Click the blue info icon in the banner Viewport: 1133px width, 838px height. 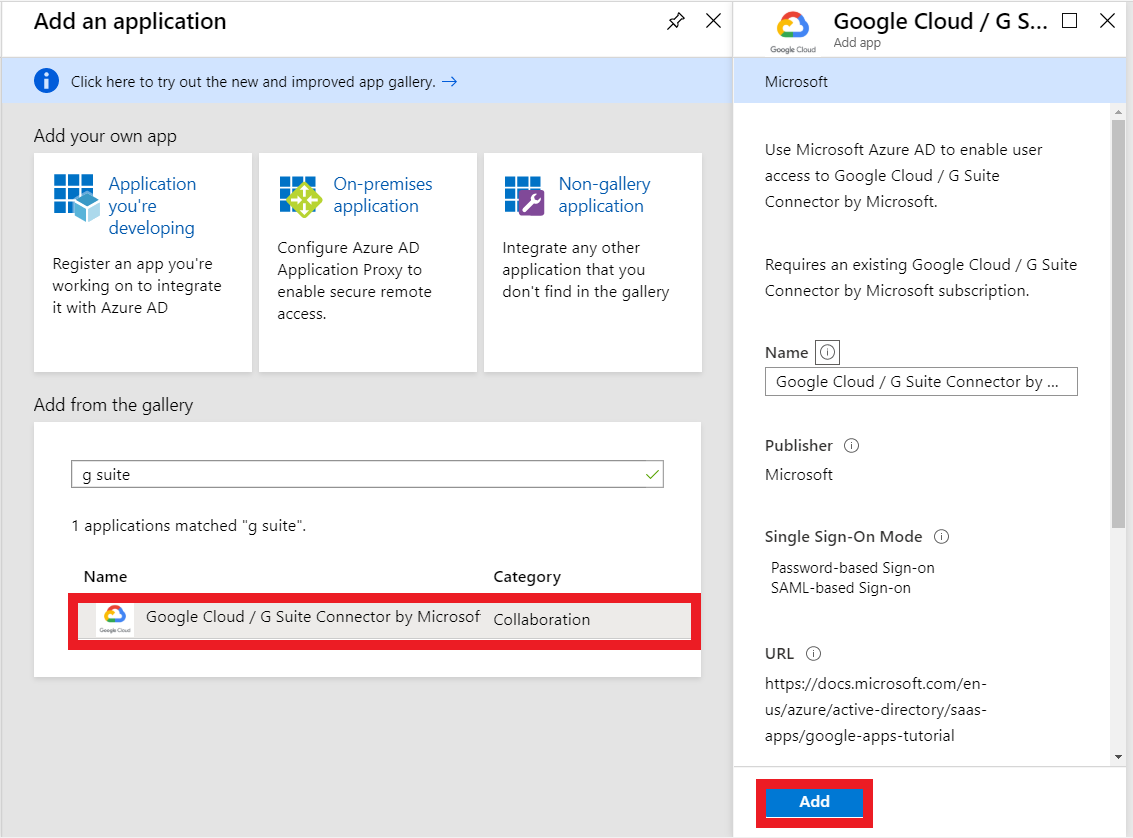click(46, 81)
